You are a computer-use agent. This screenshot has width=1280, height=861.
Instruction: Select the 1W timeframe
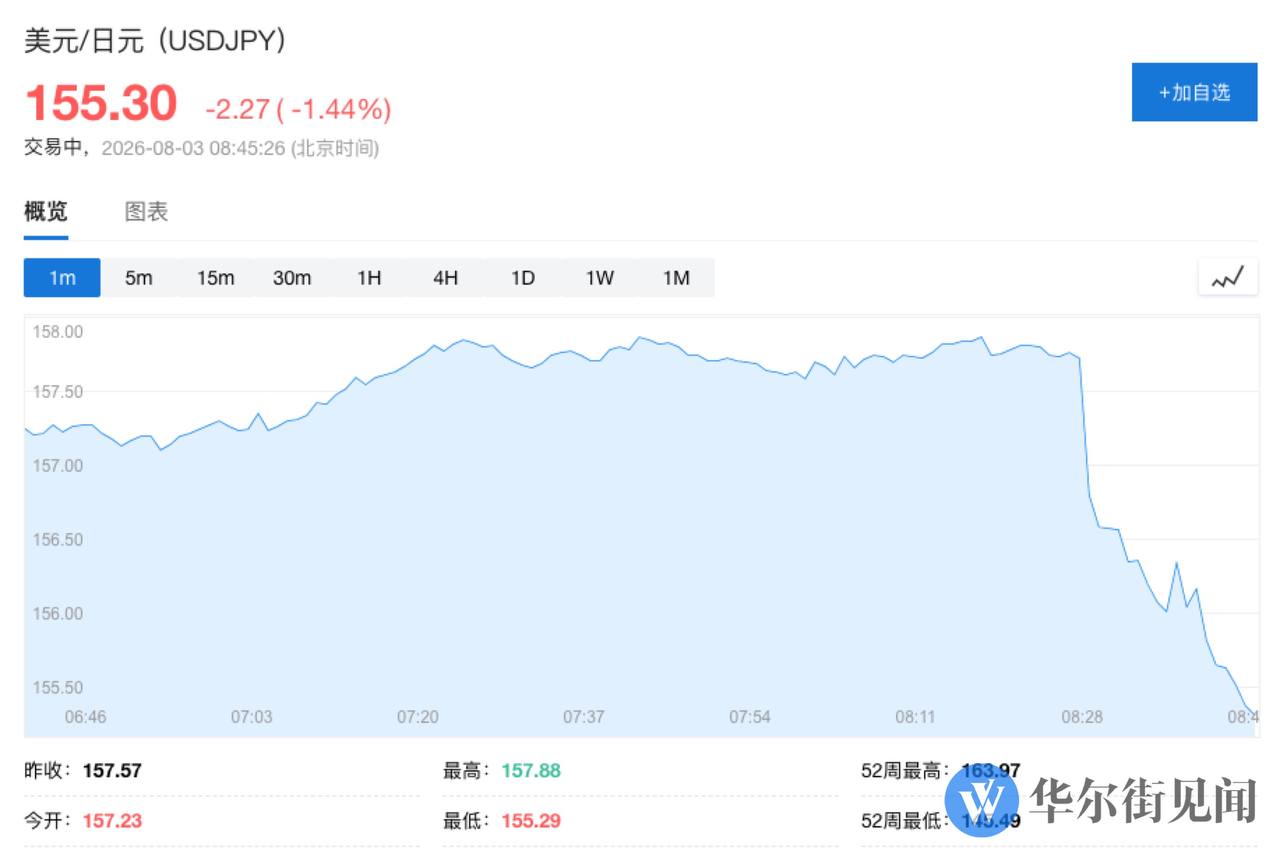pyautogui.click(x=600, y=278)
